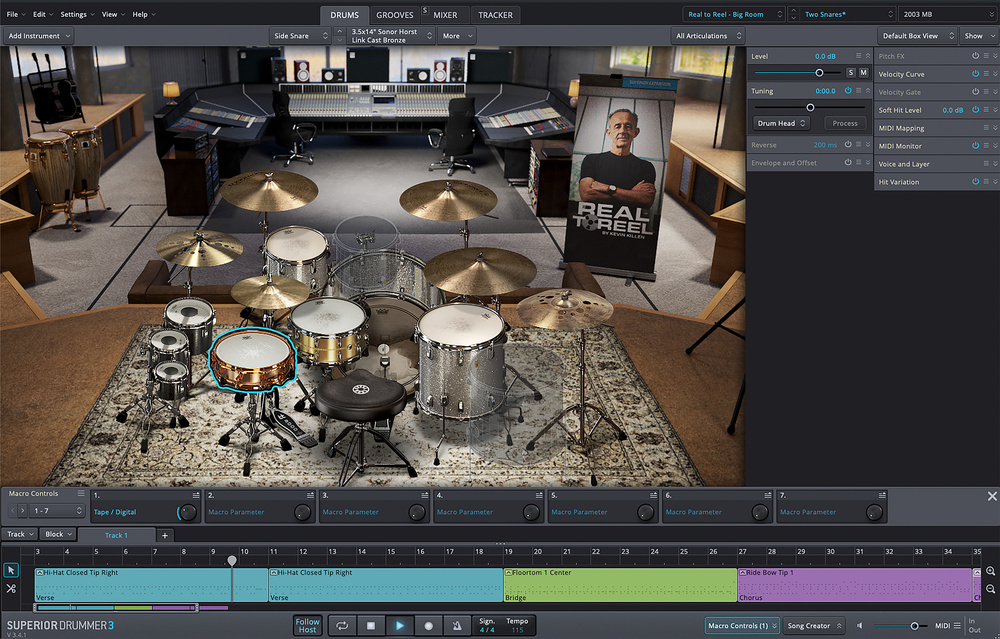Select the scissors cut tool
Screen dimensions: 1000x639
point(11,589)
